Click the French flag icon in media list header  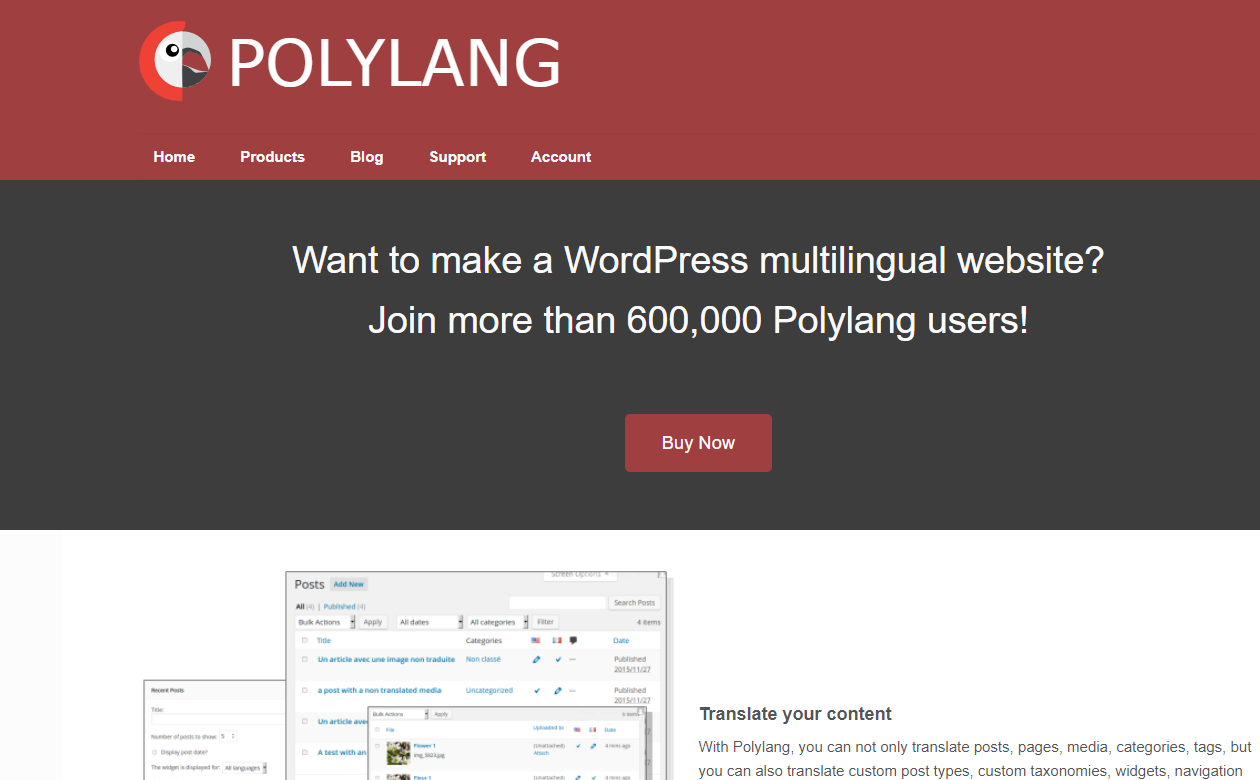point(592,730)
